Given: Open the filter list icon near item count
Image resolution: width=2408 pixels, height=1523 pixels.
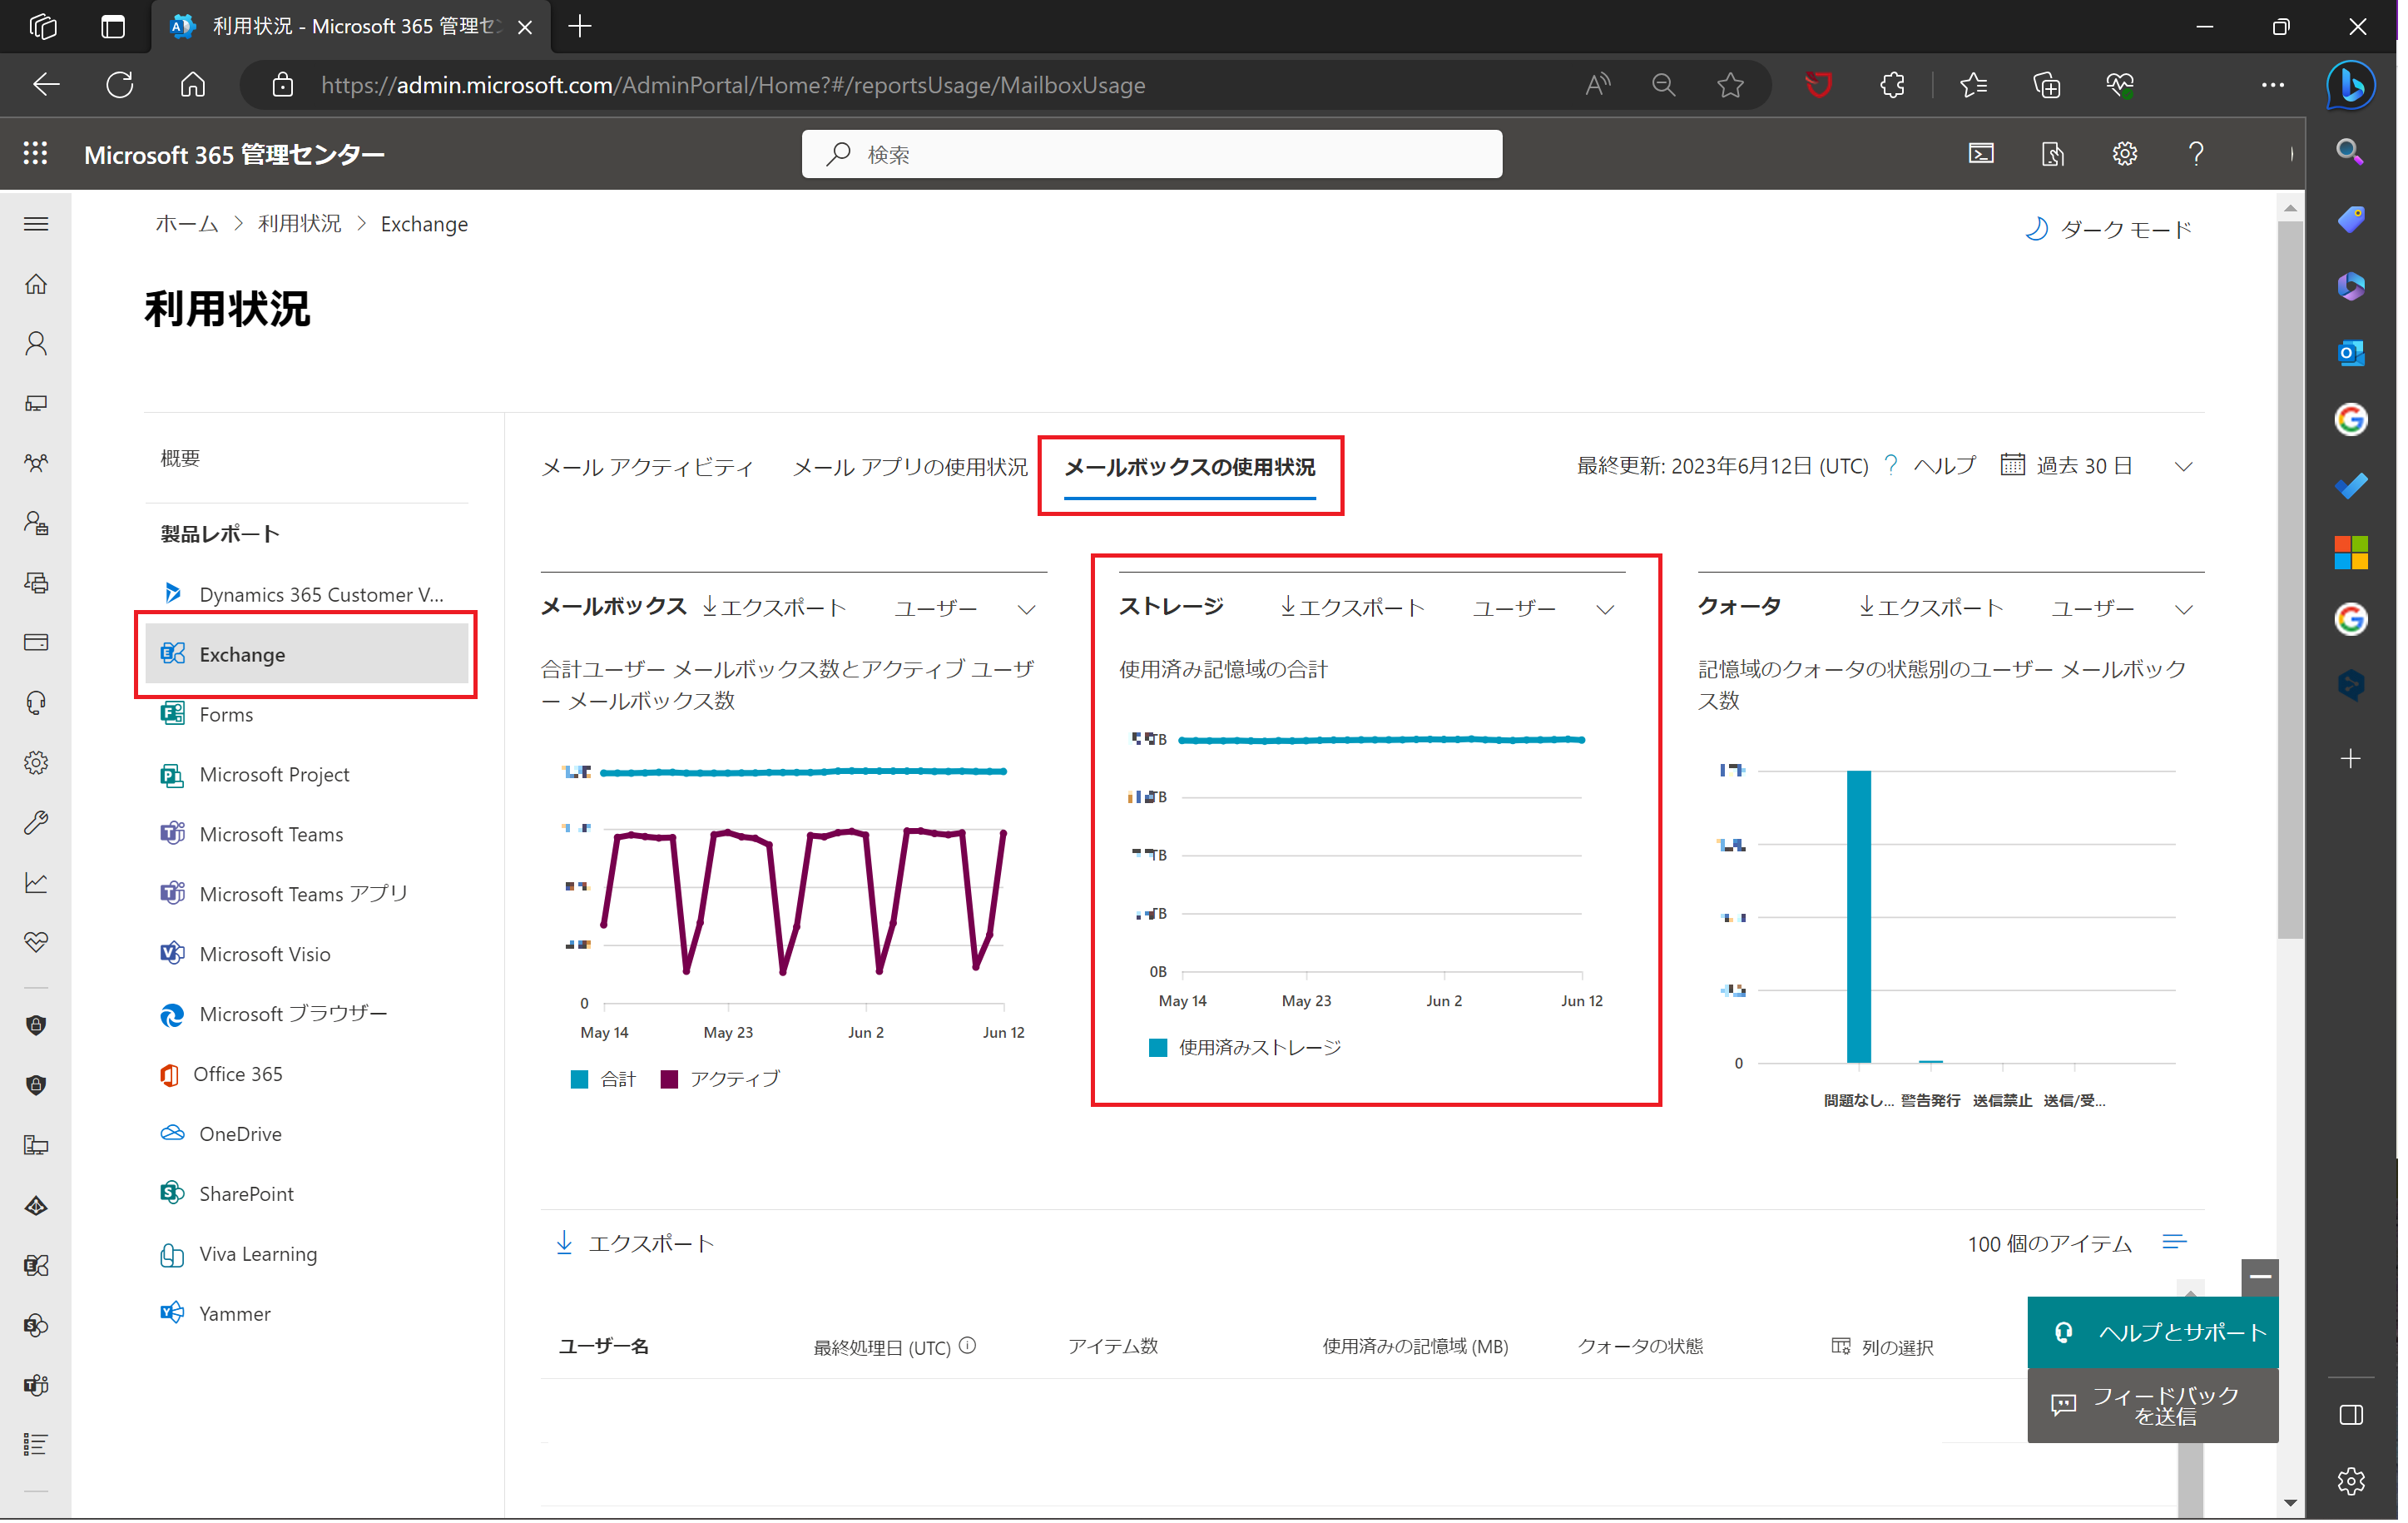Looking at the screenshot, I should 2175,1243.
